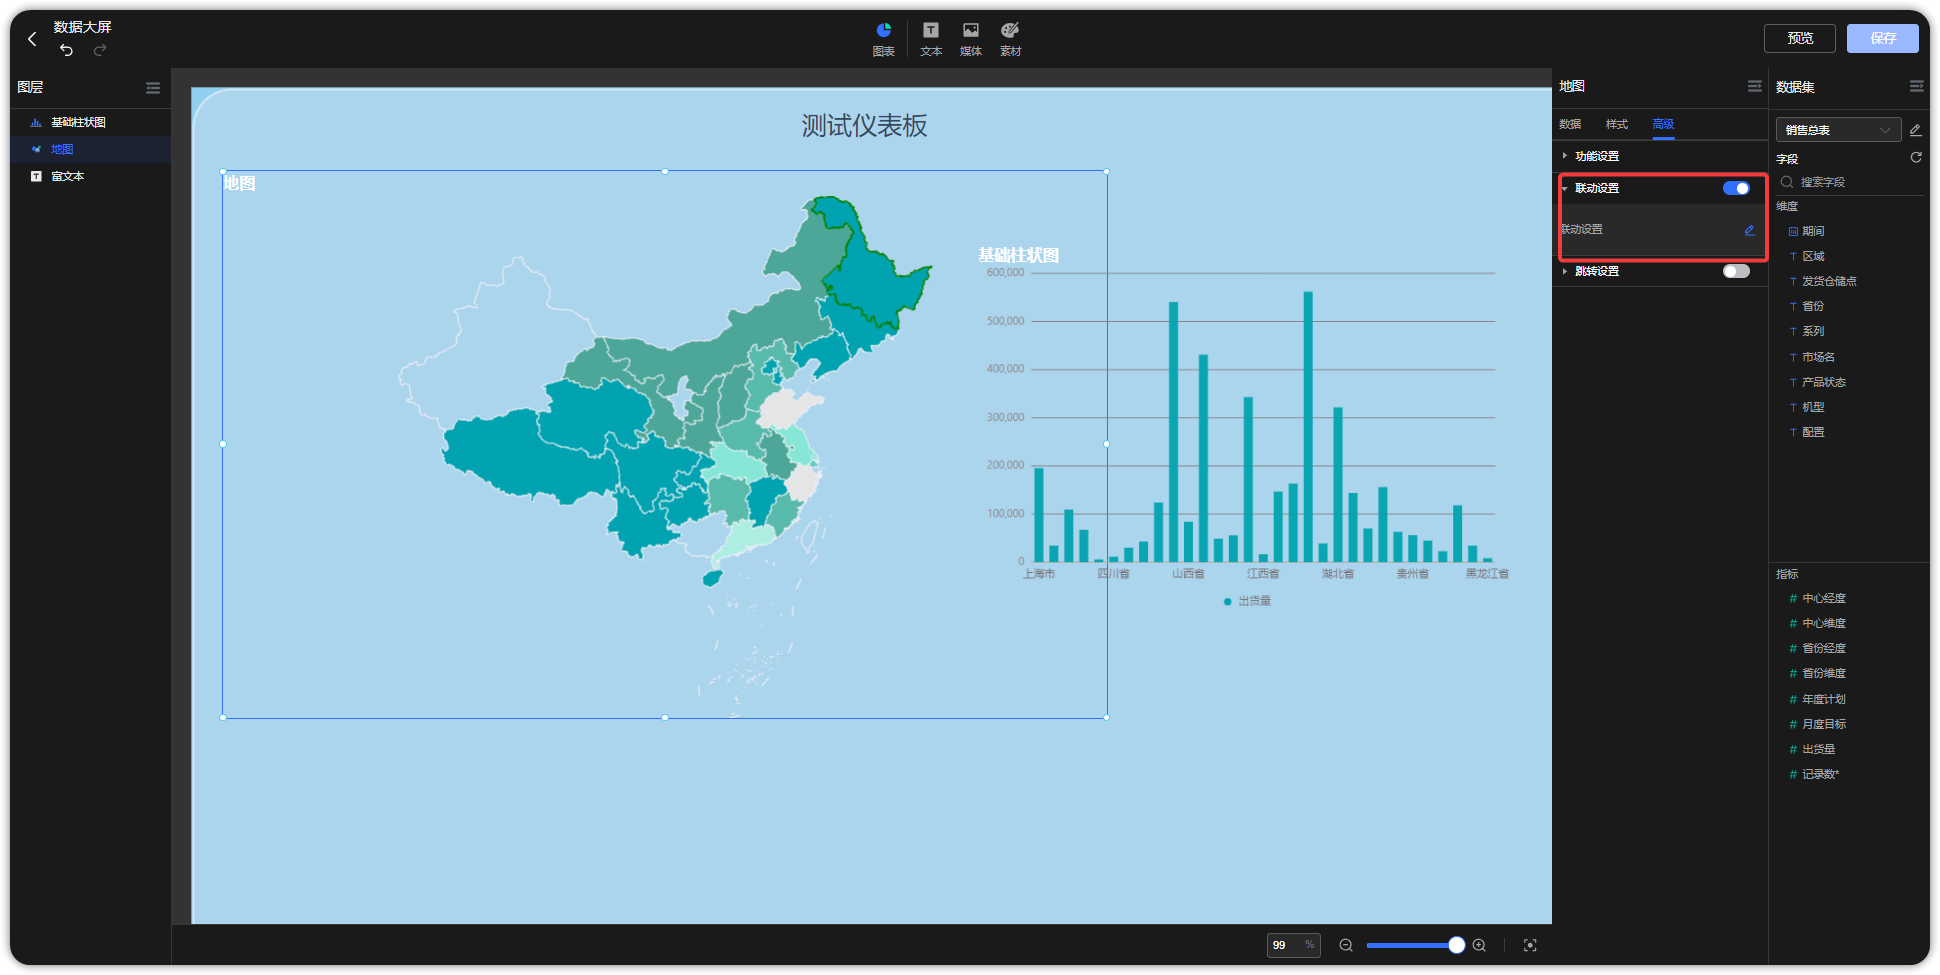
Task: Click the # icon beside 中心经度
Action: (1793, 598)
